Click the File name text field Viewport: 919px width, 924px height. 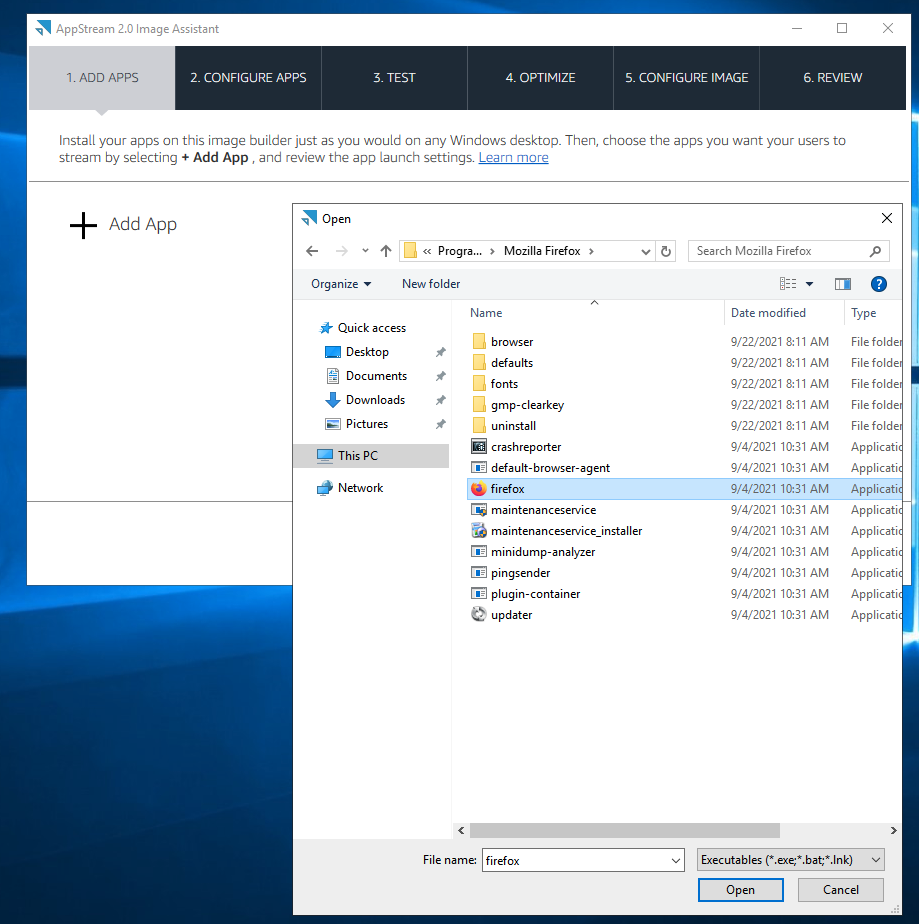pos(576,860)
